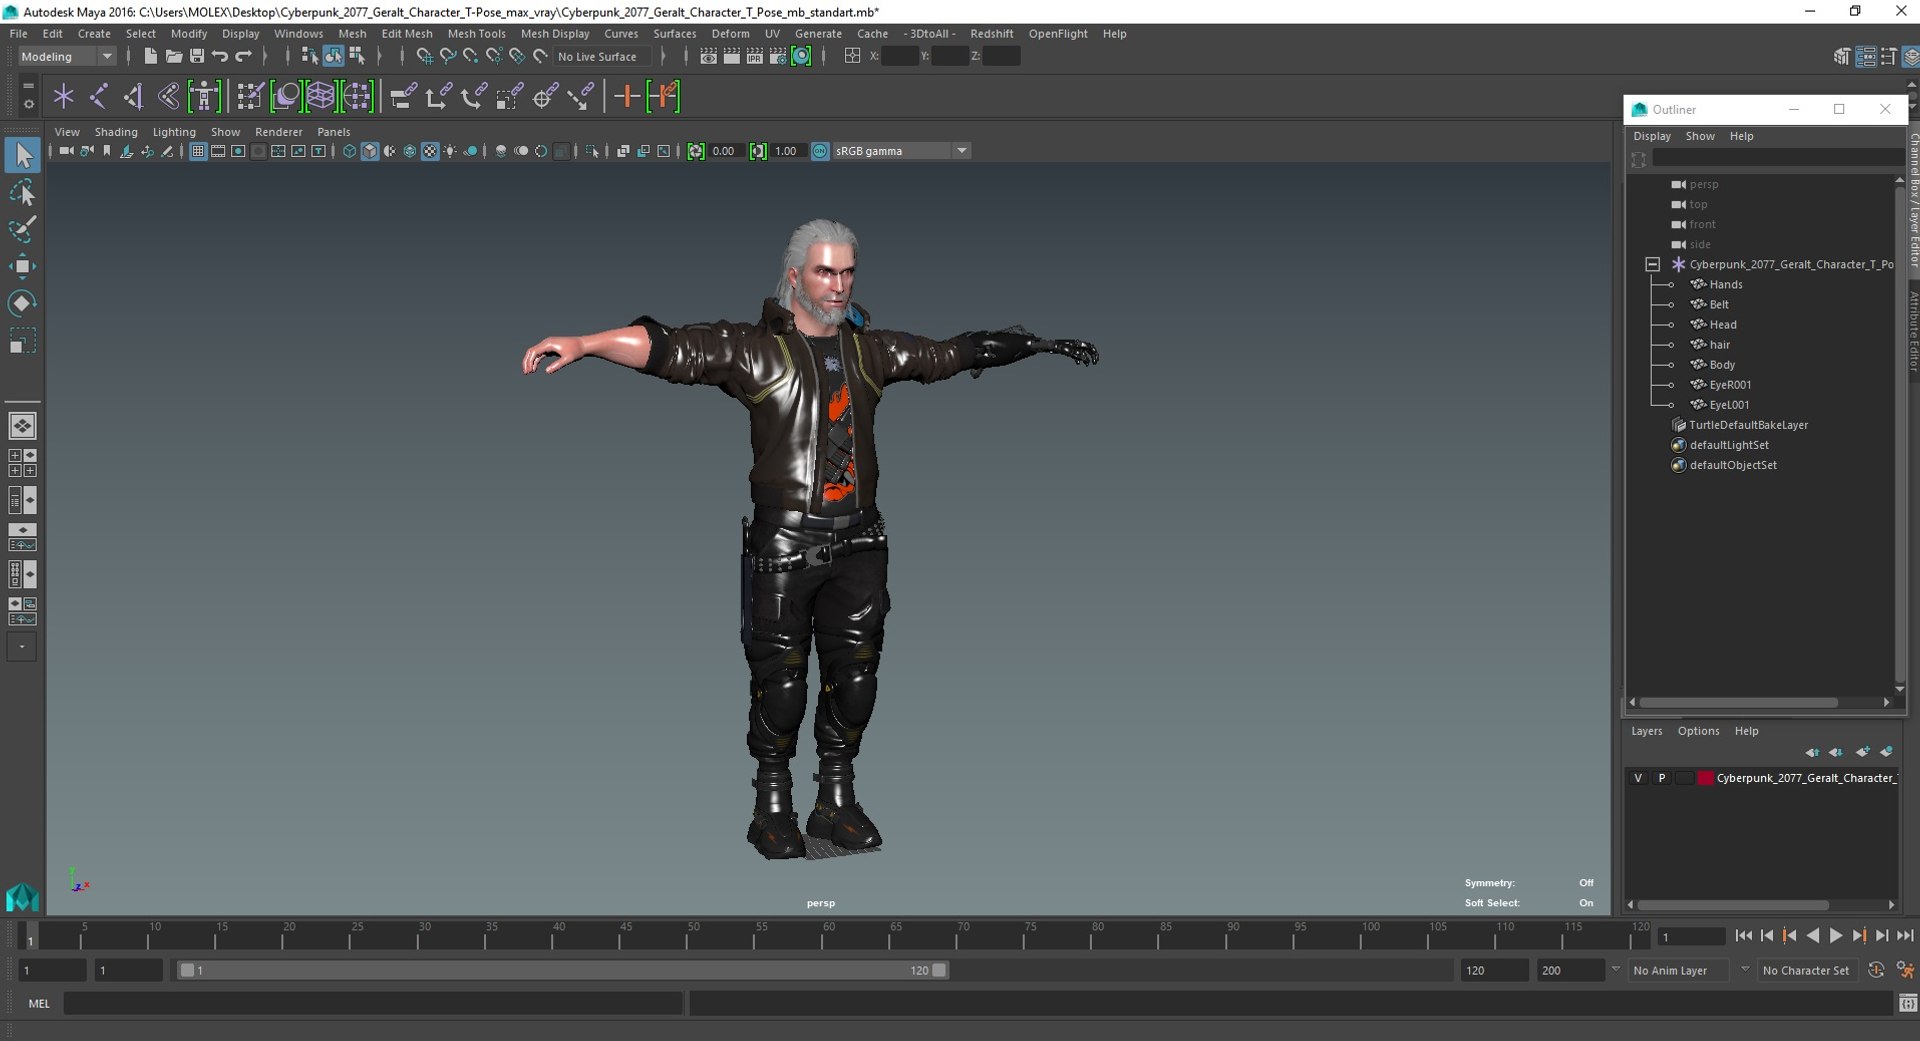Image resolution: width=1920 pixels, height=1041 pixels.
Task: Click the purple lattice cage shelf icon
Action: [321, 96]
